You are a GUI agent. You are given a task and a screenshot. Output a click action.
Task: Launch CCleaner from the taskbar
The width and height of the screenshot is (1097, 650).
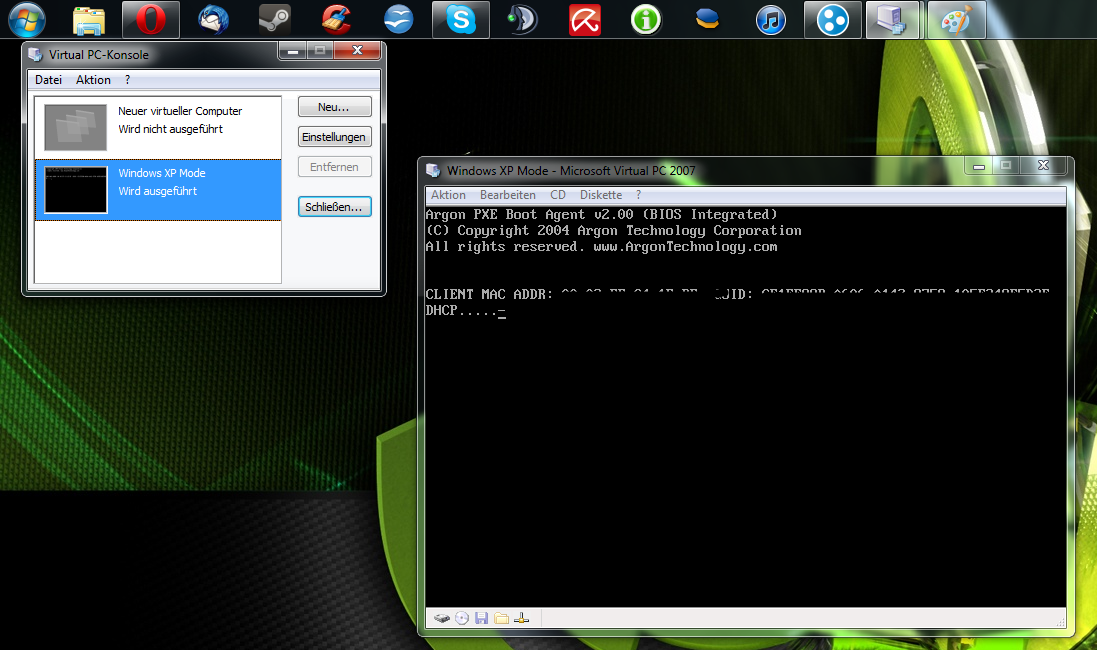[337, 20]
